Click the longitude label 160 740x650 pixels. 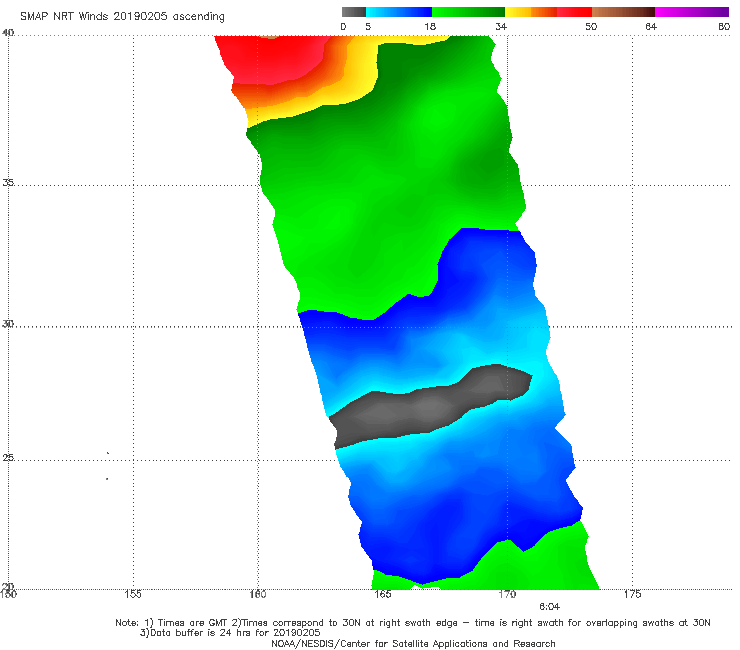258,594
